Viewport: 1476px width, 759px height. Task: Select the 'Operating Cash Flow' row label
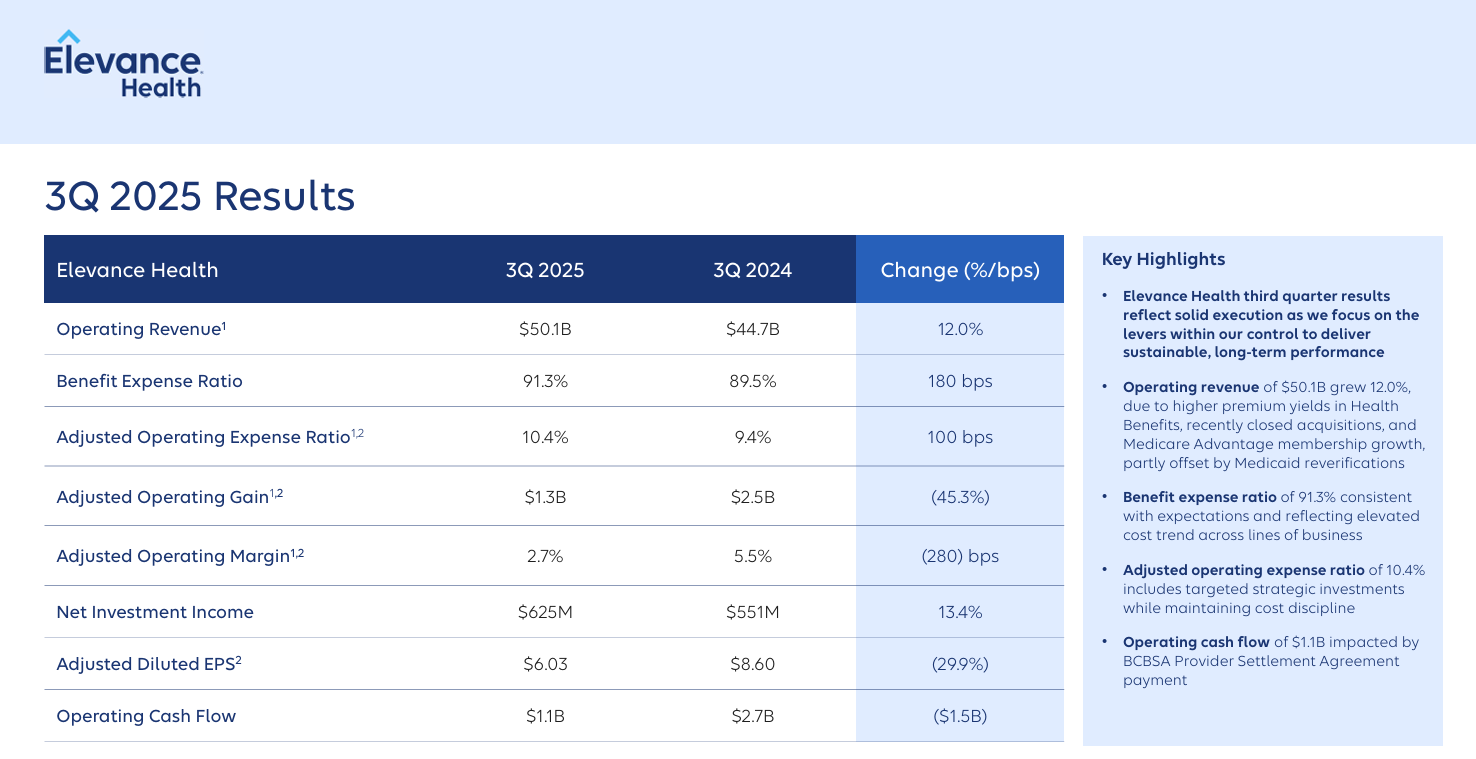pos(146,716)
